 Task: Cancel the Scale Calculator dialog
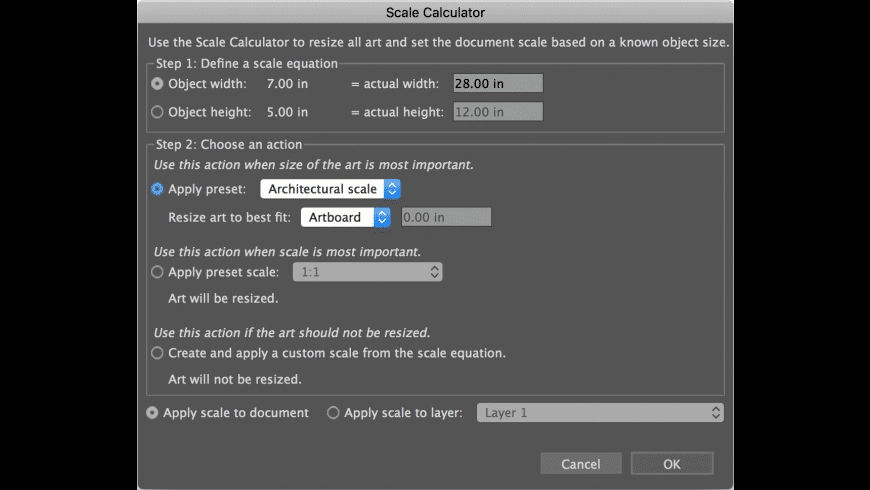pyautogui.click(x=581, y=464)
